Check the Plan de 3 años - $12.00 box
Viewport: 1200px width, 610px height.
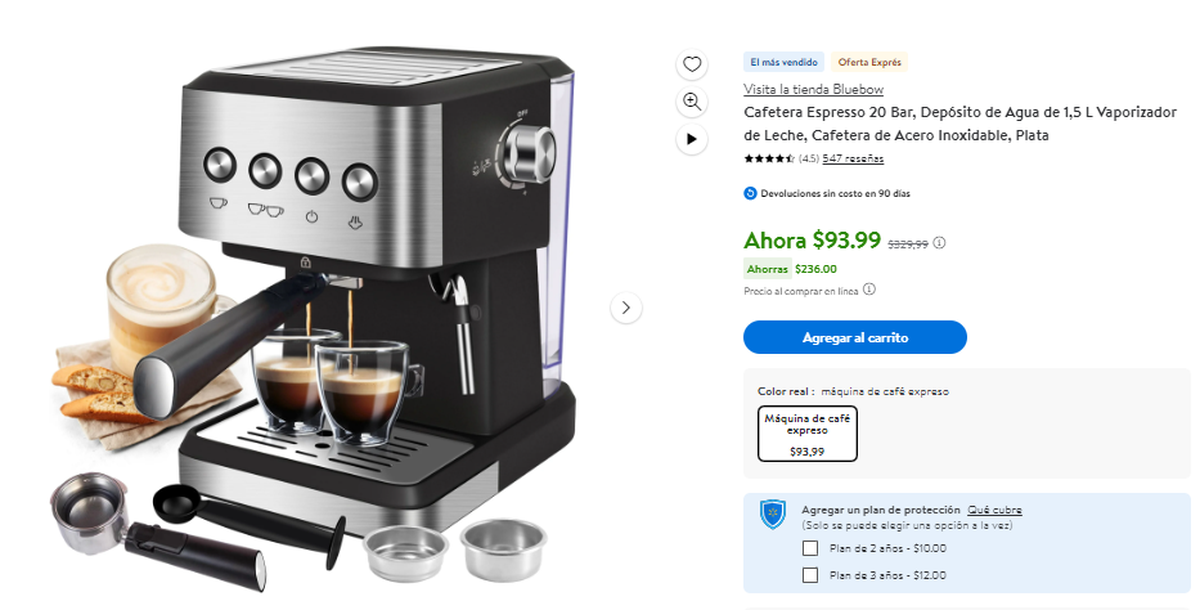click(810, 575)
